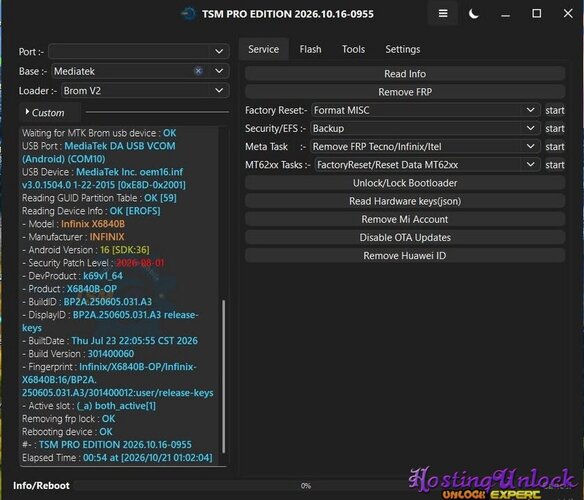Switch to the Flash tab
The height and width of the screenshot is (500, 584).
tap(310, 49)
